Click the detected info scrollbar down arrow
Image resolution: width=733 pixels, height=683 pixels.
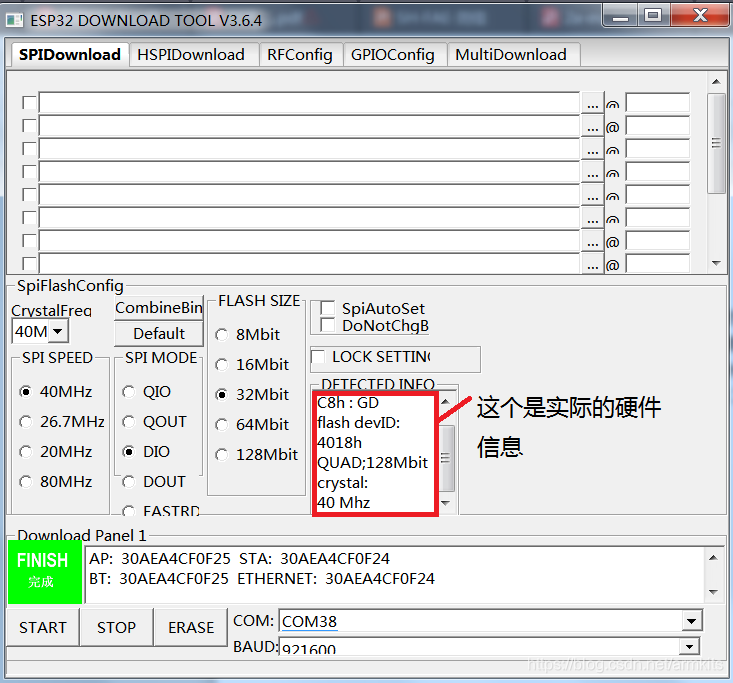[446, 503]
